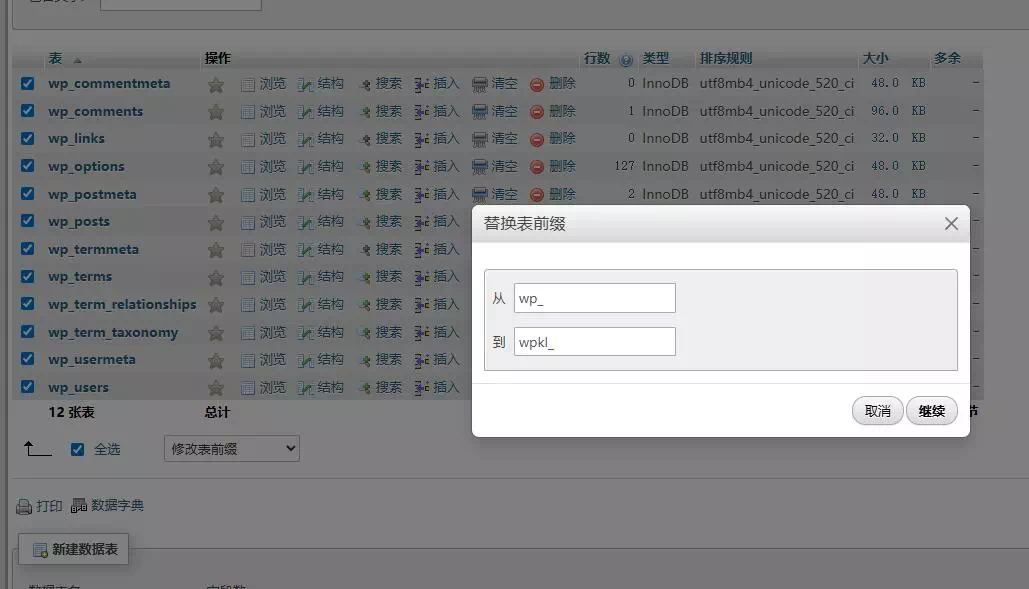
Task: Open the Modify table prefix dropdown
Action: [x=232, y=449]
